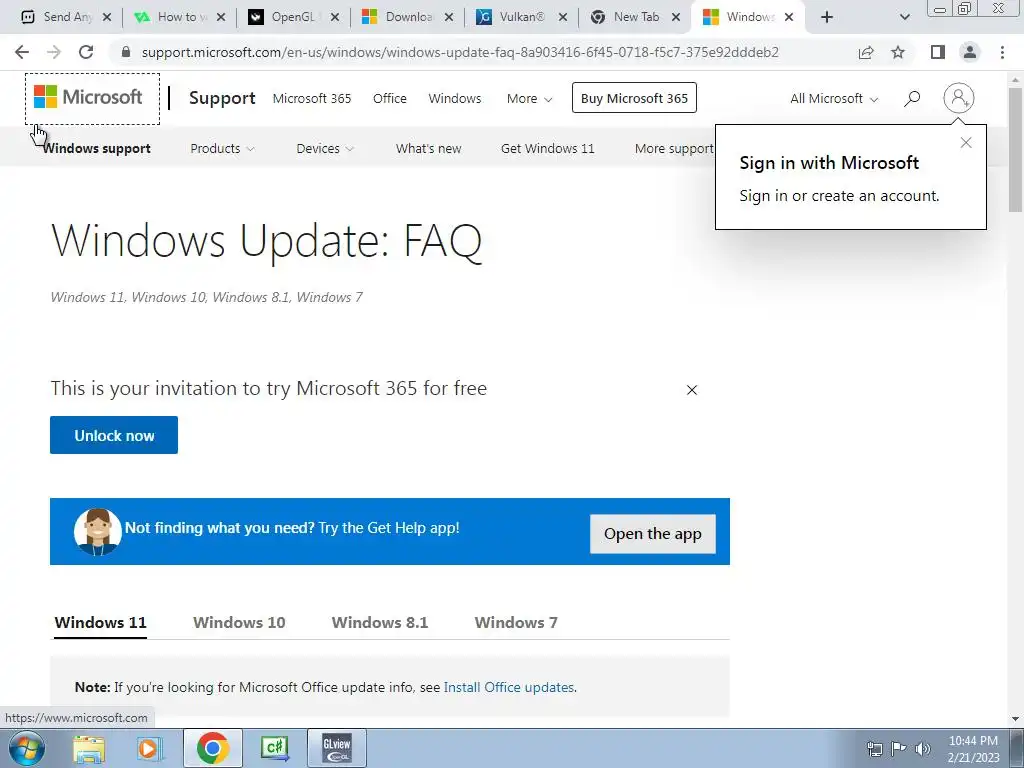Viewport: 1024px width, 768px height.
Task: Click the Get Help avatar image
Action: [97, 532]
